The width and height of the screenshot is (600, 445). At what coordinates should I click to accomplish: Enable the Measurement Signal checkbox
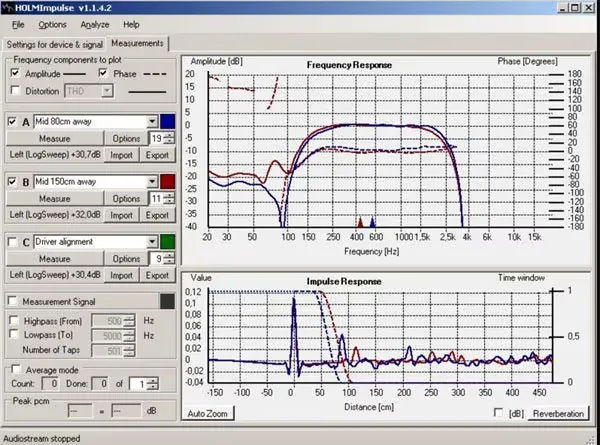coord(13,301)
